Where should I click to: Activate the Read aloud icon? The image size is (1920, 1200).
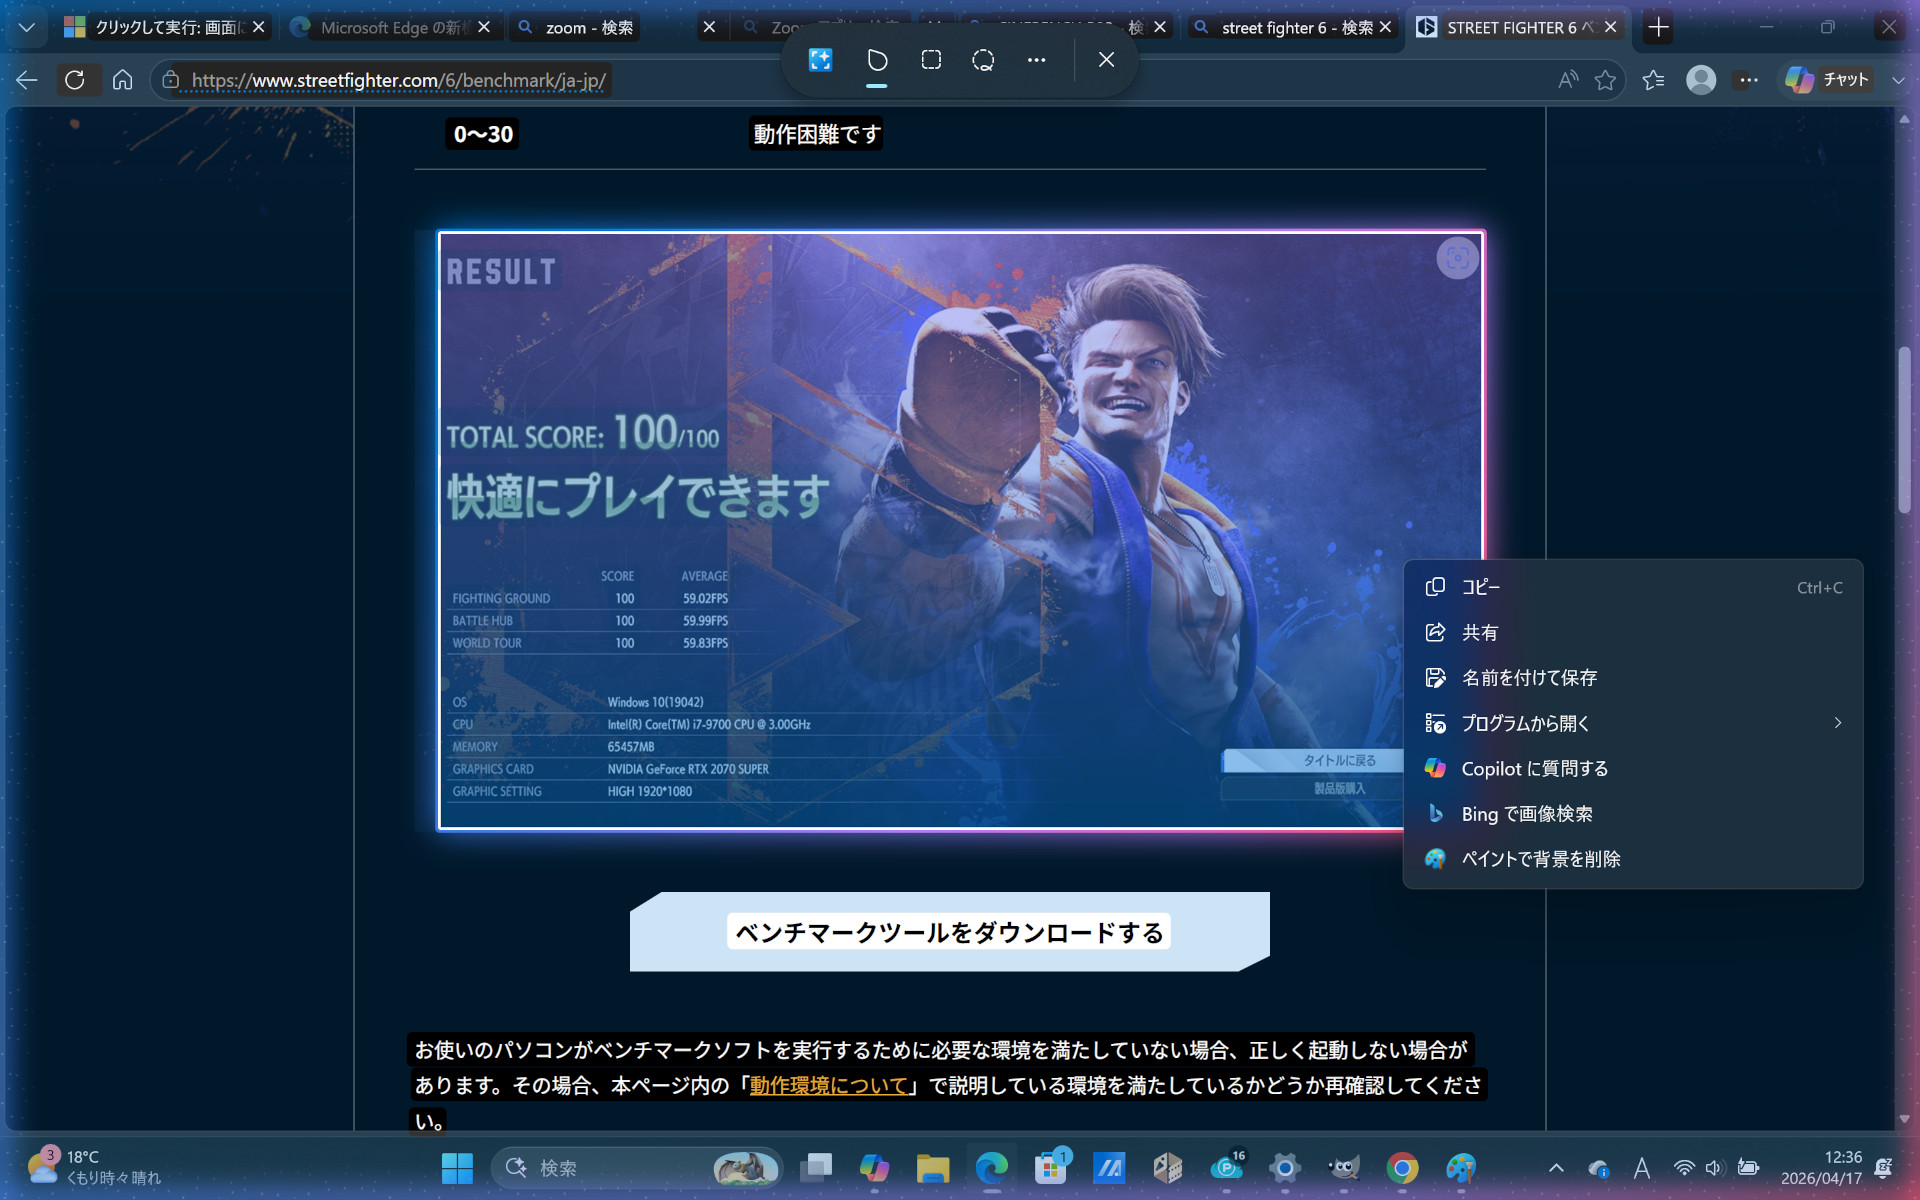(x=1568, y=80)
